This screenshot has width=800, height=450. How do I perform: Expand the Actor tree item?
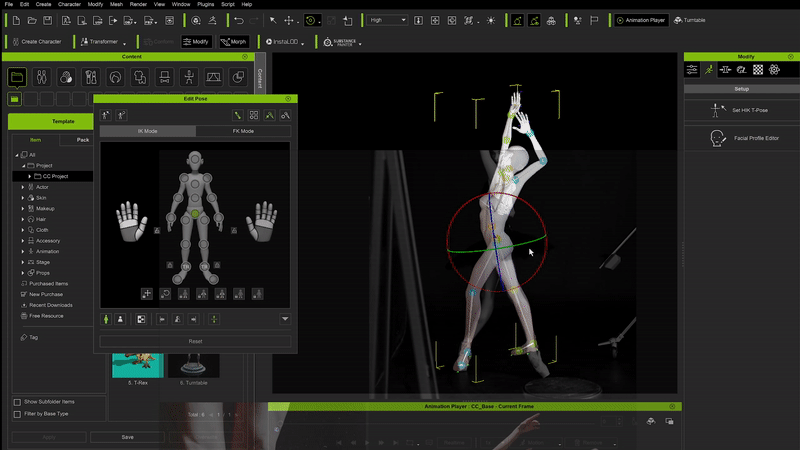pyautogui.click(x=23, y=187)
